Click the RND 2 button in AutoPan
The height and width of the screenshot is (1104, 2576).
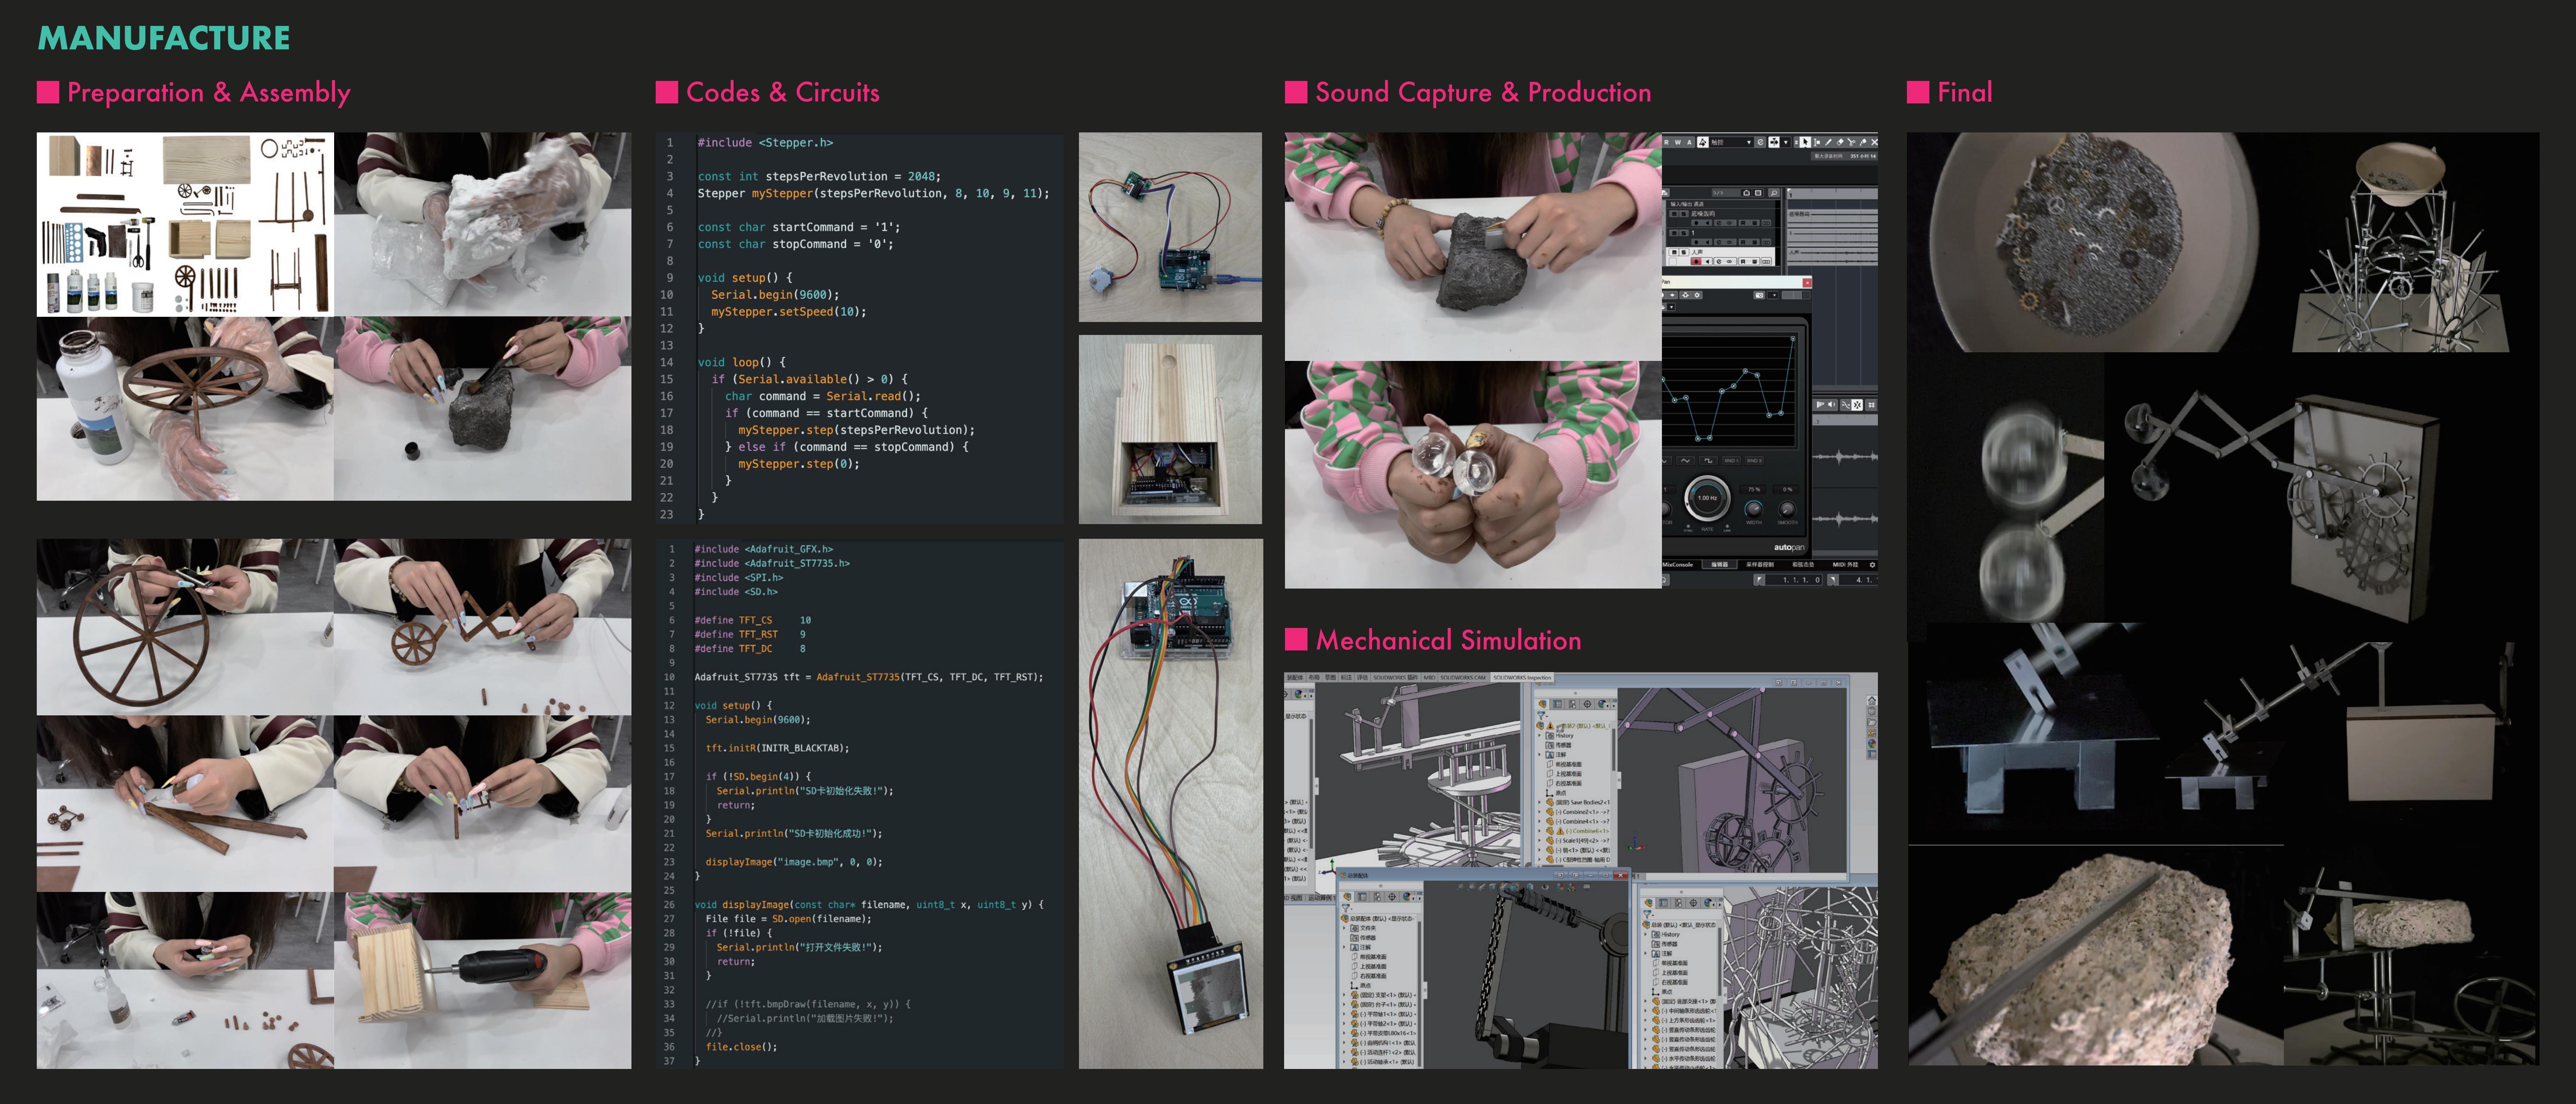[1755, 461]
